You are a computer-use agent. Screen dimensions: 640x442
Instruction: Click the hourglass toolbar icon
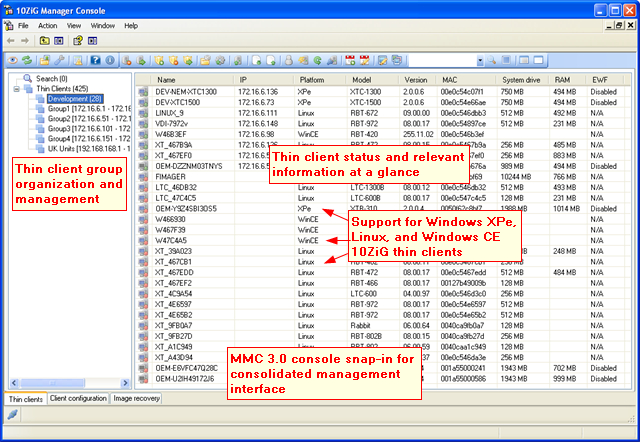tap(78, 60)
